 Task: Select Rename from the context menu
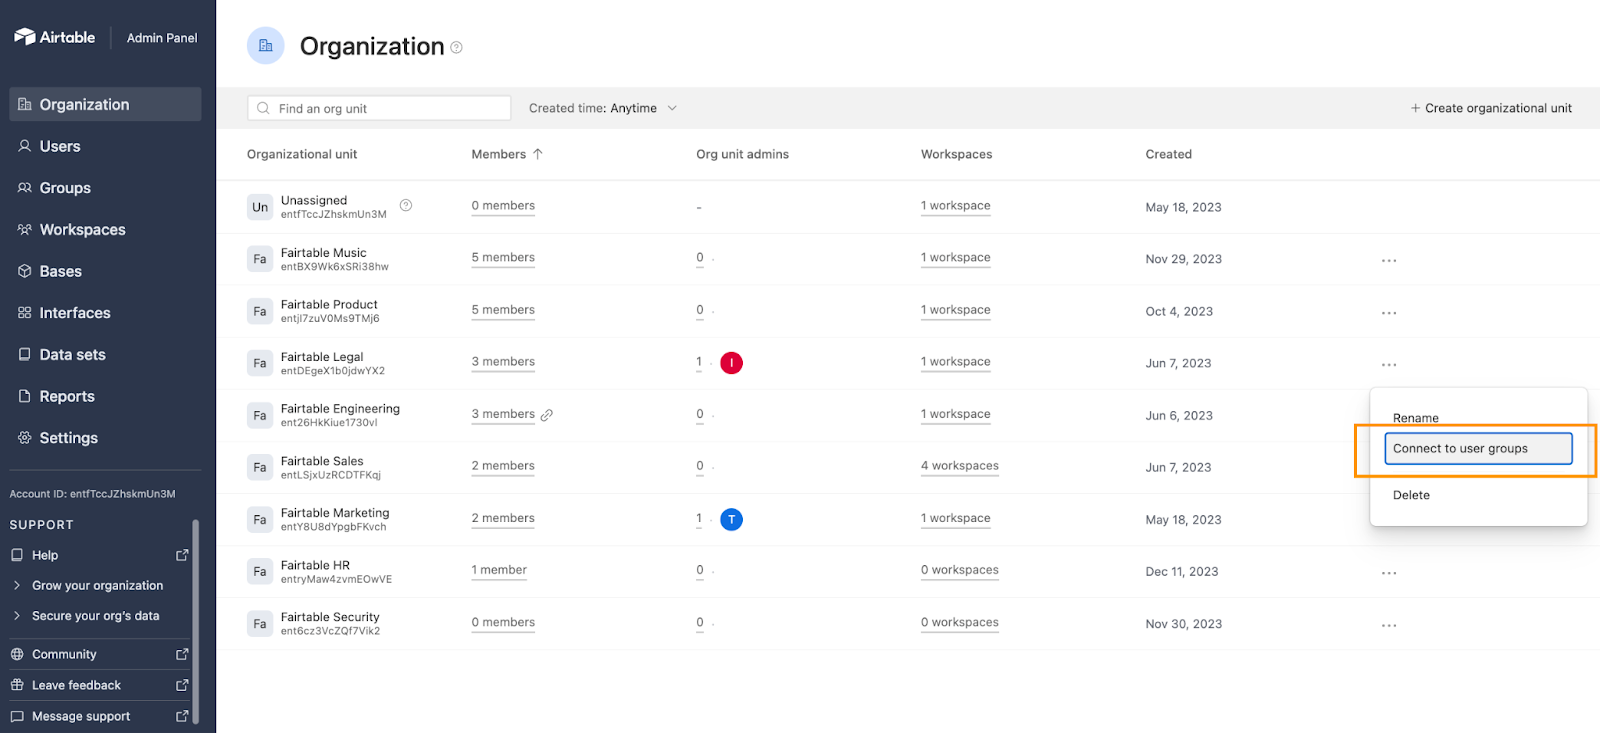[1416, 418]
